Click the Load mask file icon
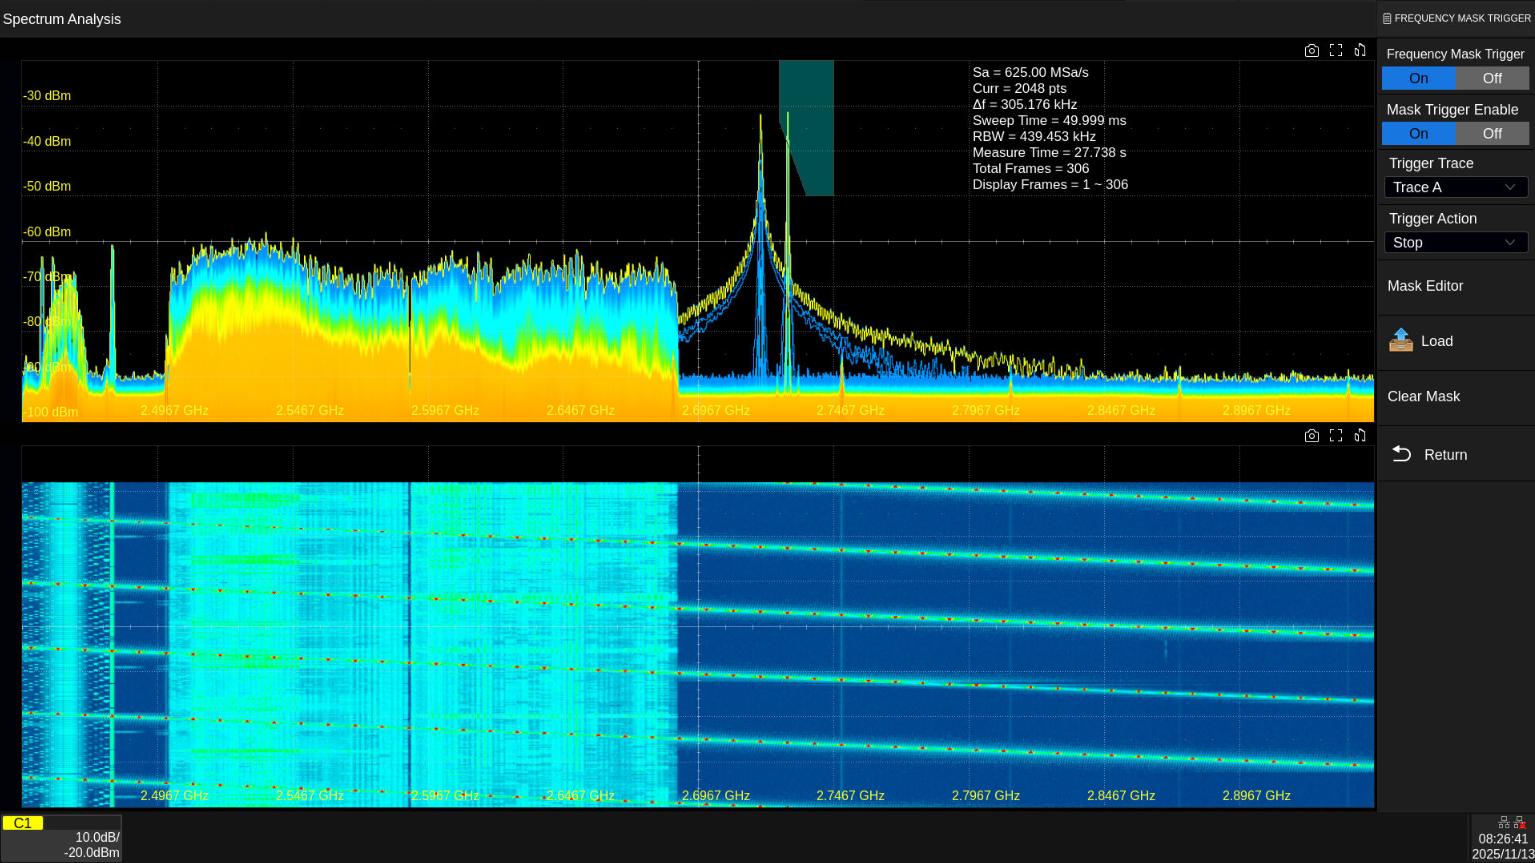 (1401, 341)
